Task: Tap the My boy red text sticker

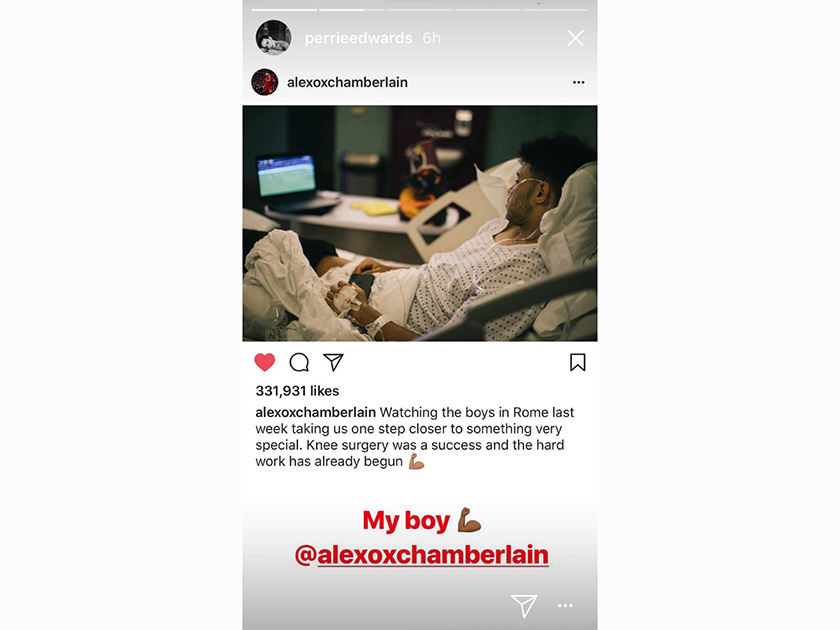Action: (x=422, y=520)
